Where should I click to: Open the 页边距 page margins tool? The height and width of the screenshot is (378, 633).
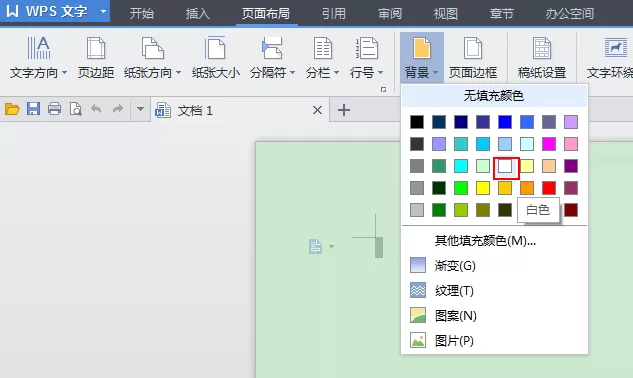[96, 57]
